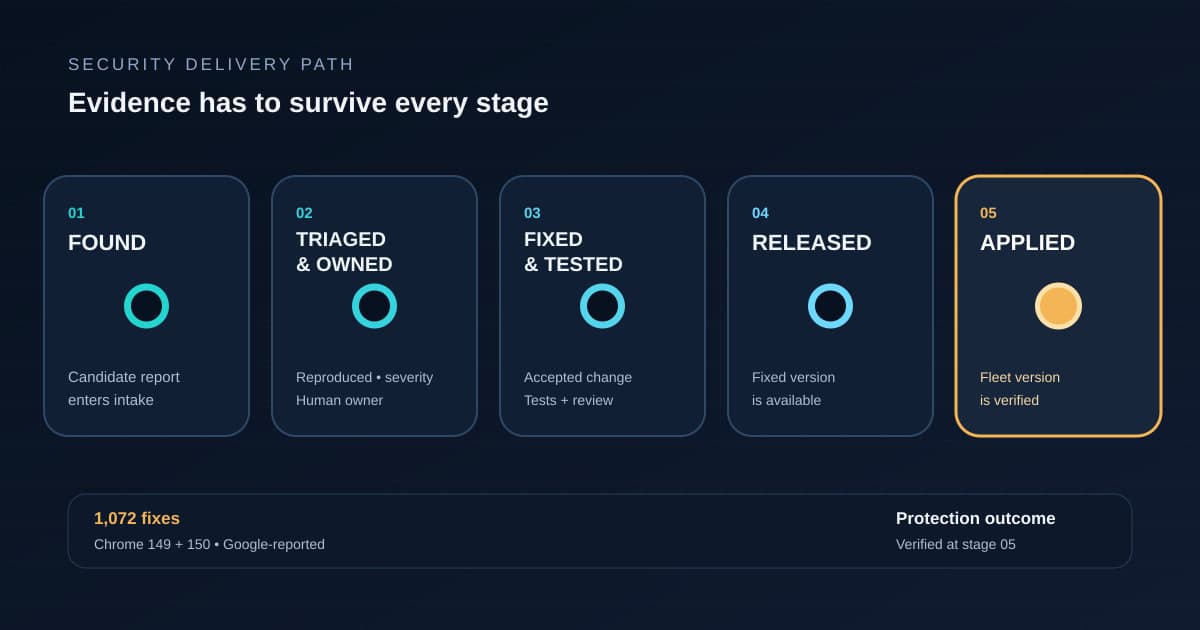The height and width of the screenshot is (630, 1200).
Task: Click the 1,072 fixes orange text
Action: point(137,518)
